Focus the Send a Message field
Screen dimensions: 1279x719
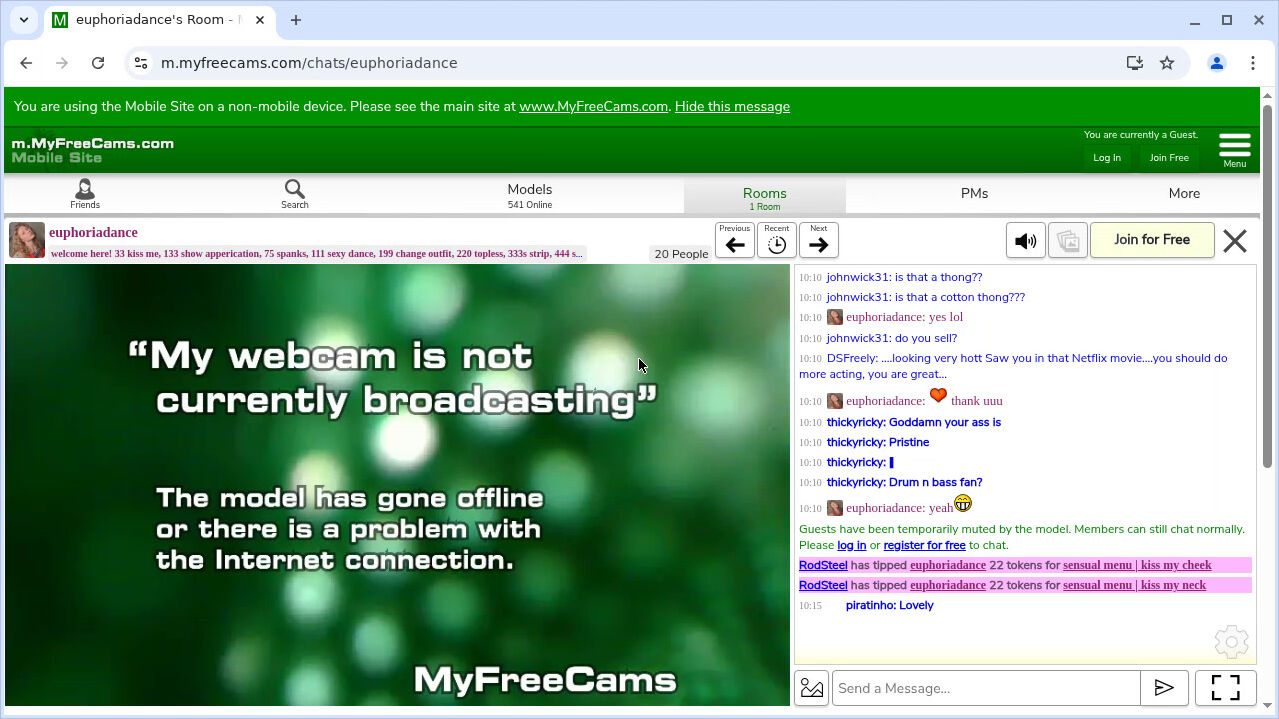pyautogui.click(x=986, y=688)
